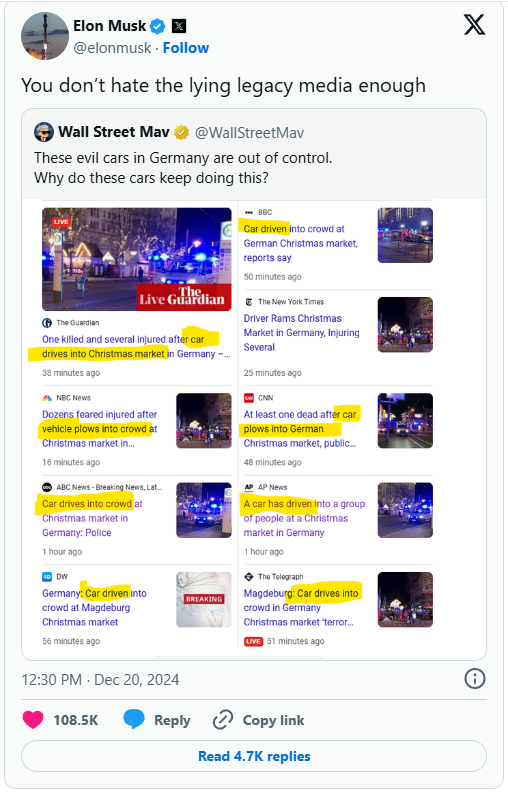Image resolution: width=508 pixels, height=799 pixels.
Task: Click the heart like icon
Action: [x=33, y=720]
